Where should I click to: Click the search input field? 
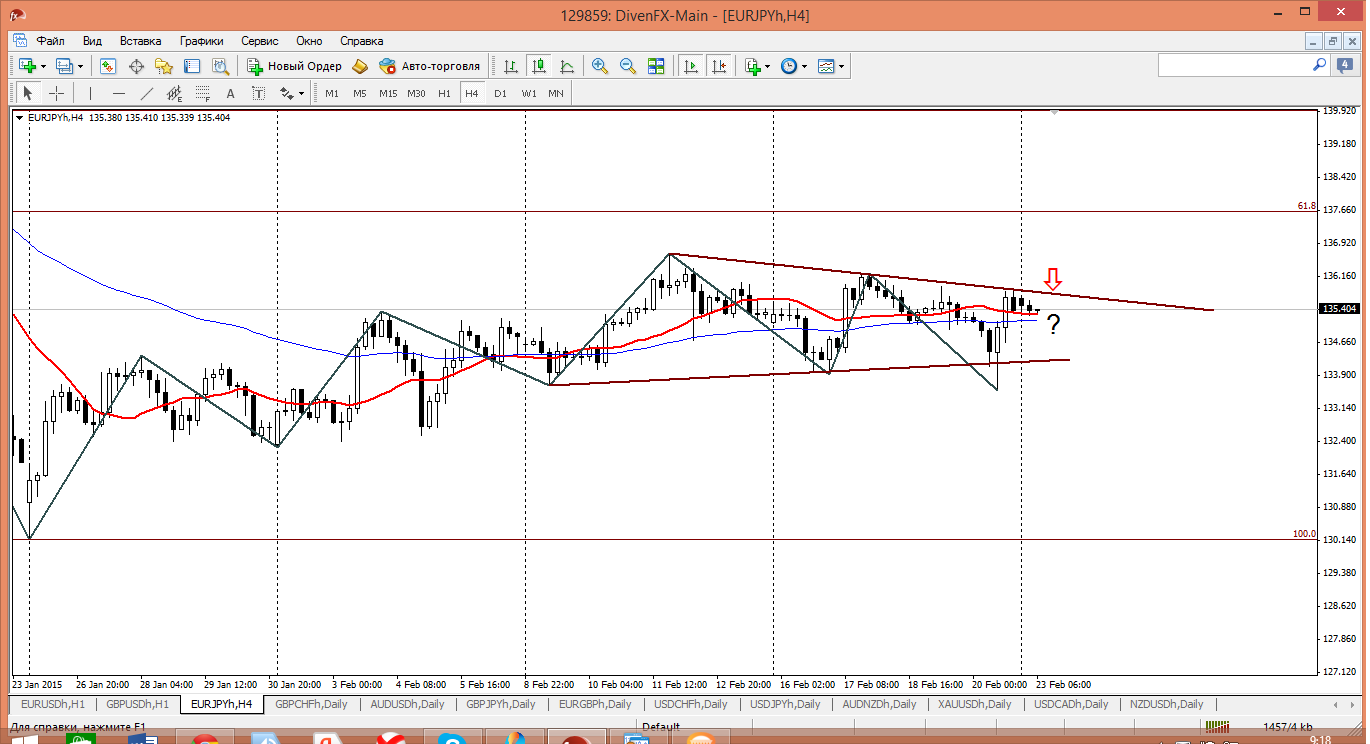pos(1235,65)
